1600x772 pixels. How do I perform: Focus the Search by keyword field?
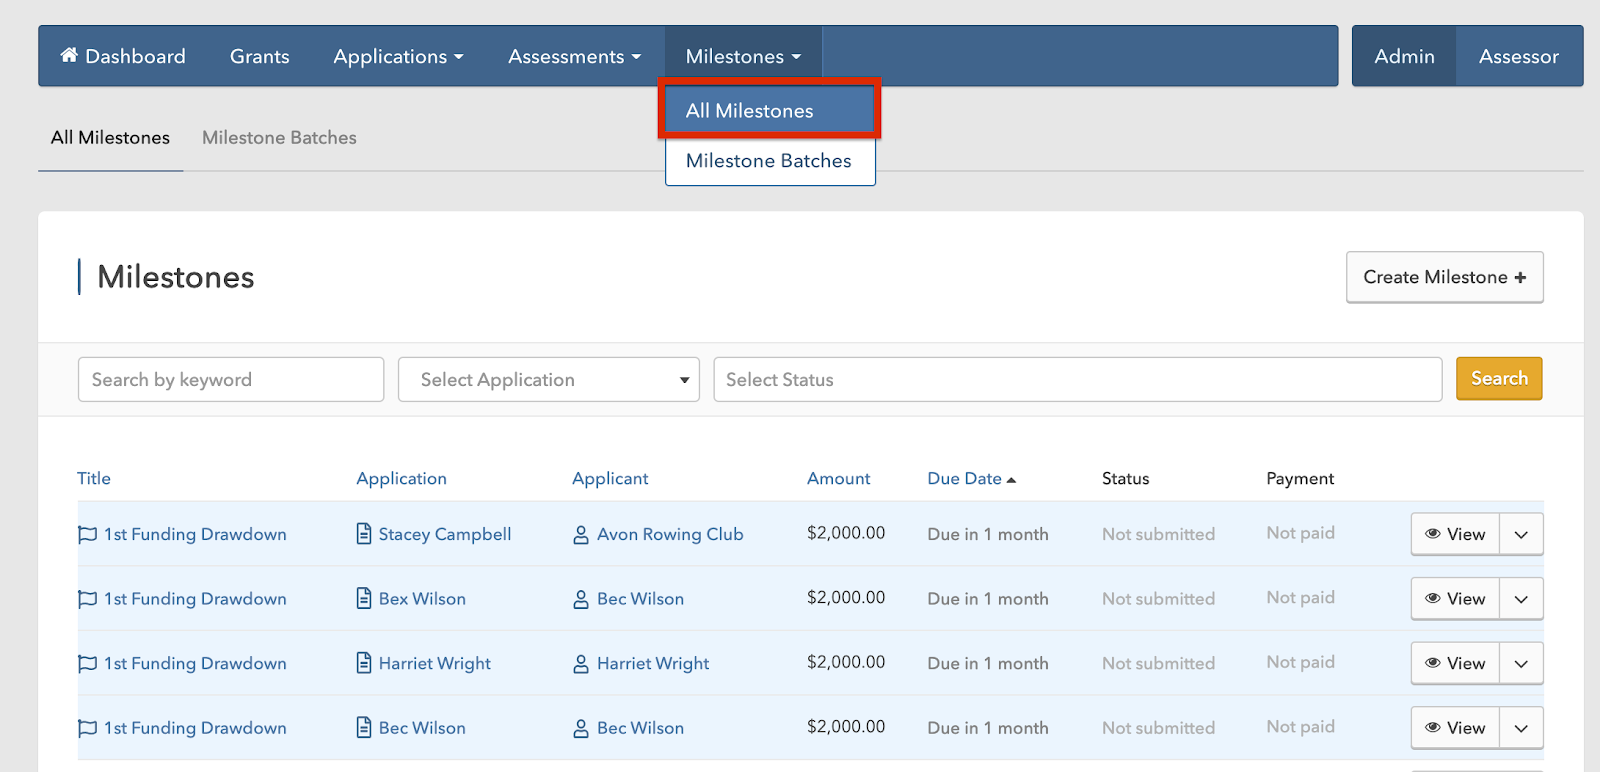231,380
